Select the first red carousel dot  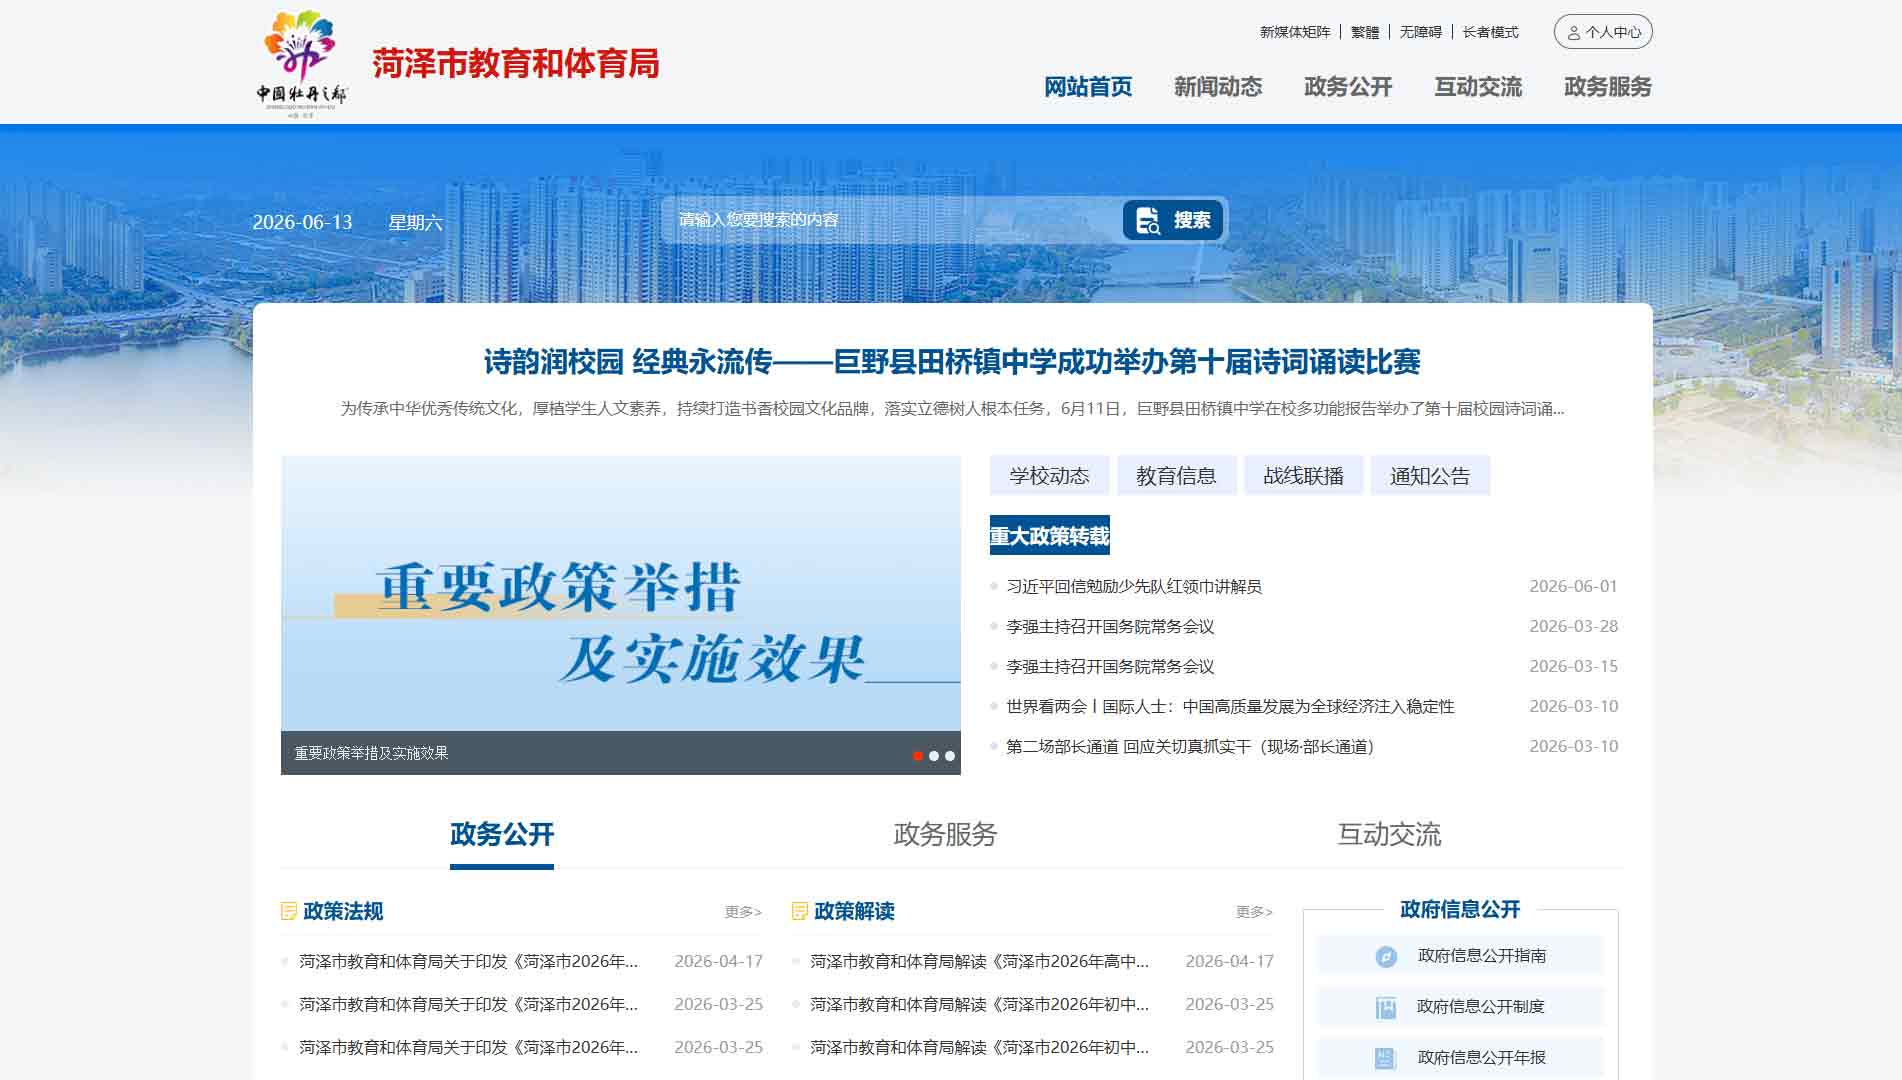[918, 756]
